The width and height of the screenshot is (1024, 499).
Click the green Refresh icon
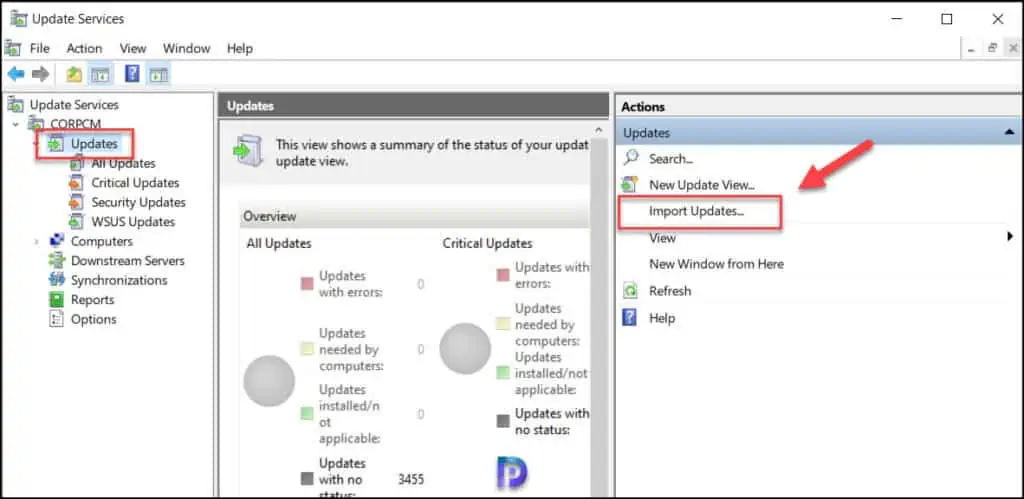click(630, 291)
